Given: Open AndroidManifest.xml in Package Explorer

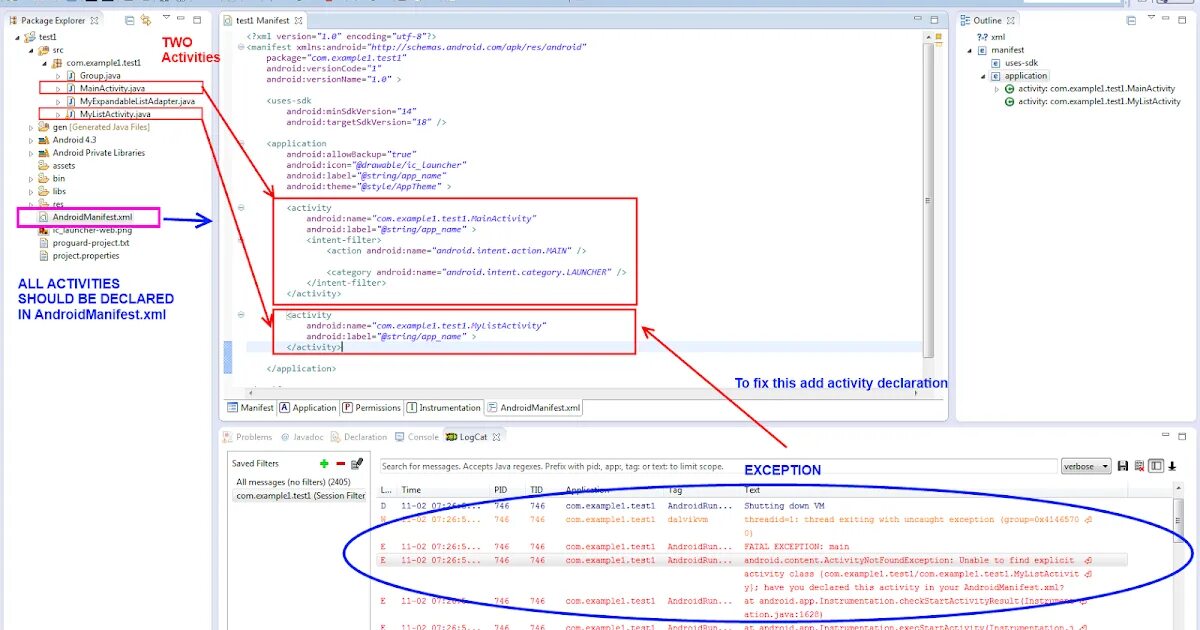Looking at the screenshot, I should pyautogui.click(x=85, y=217).
